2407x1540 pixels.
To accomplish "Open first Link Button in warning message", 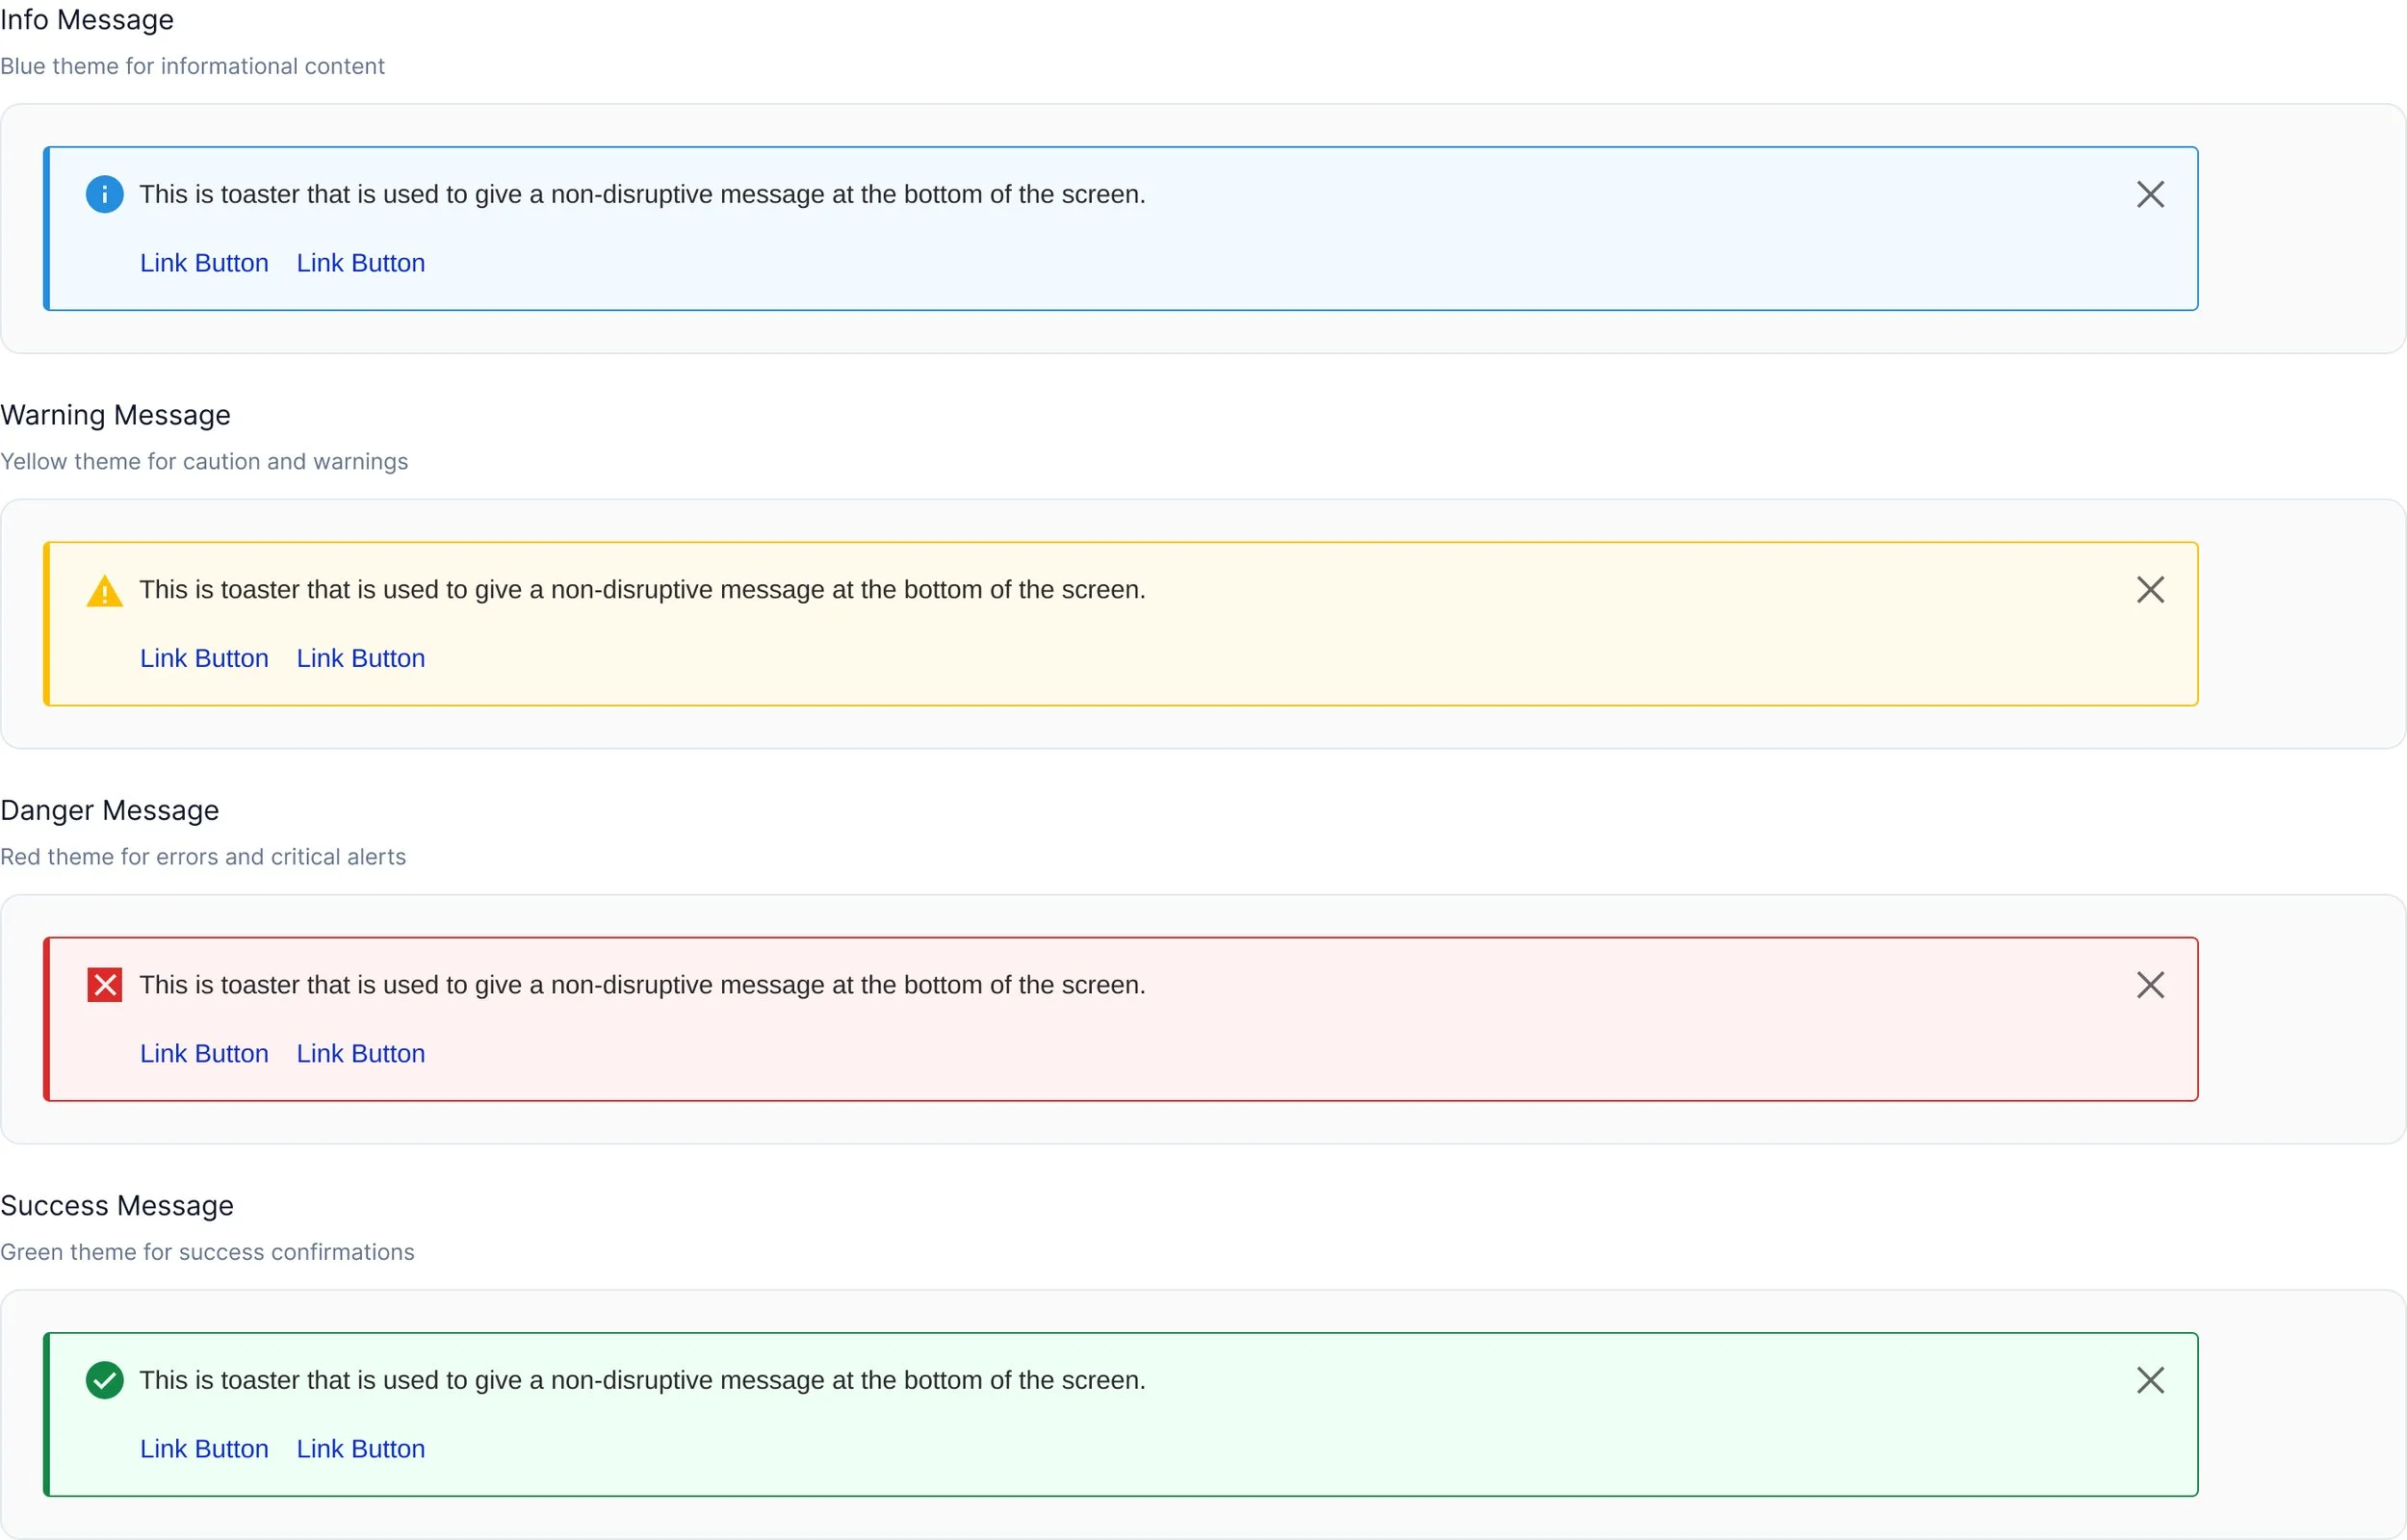I will click(204, 658).
